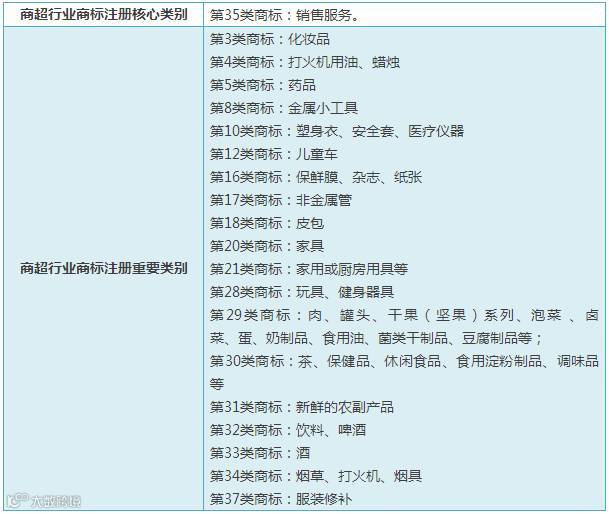Select the 商超行业商标注册核心类别 header cell

click(x=104, y=15)
